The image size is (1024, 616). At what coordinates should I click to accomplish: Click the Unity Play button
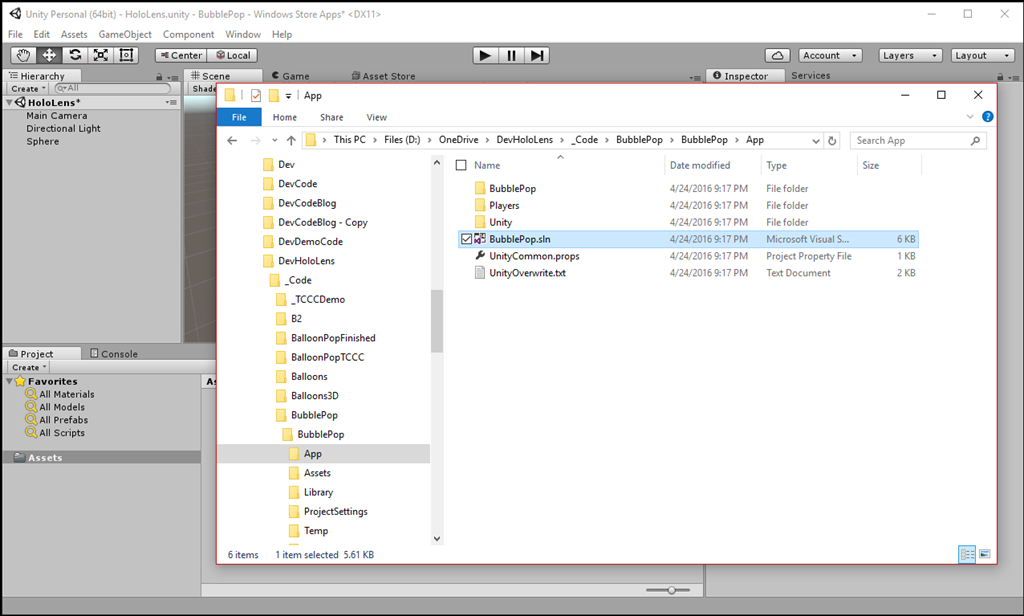(x=485, y=56)
